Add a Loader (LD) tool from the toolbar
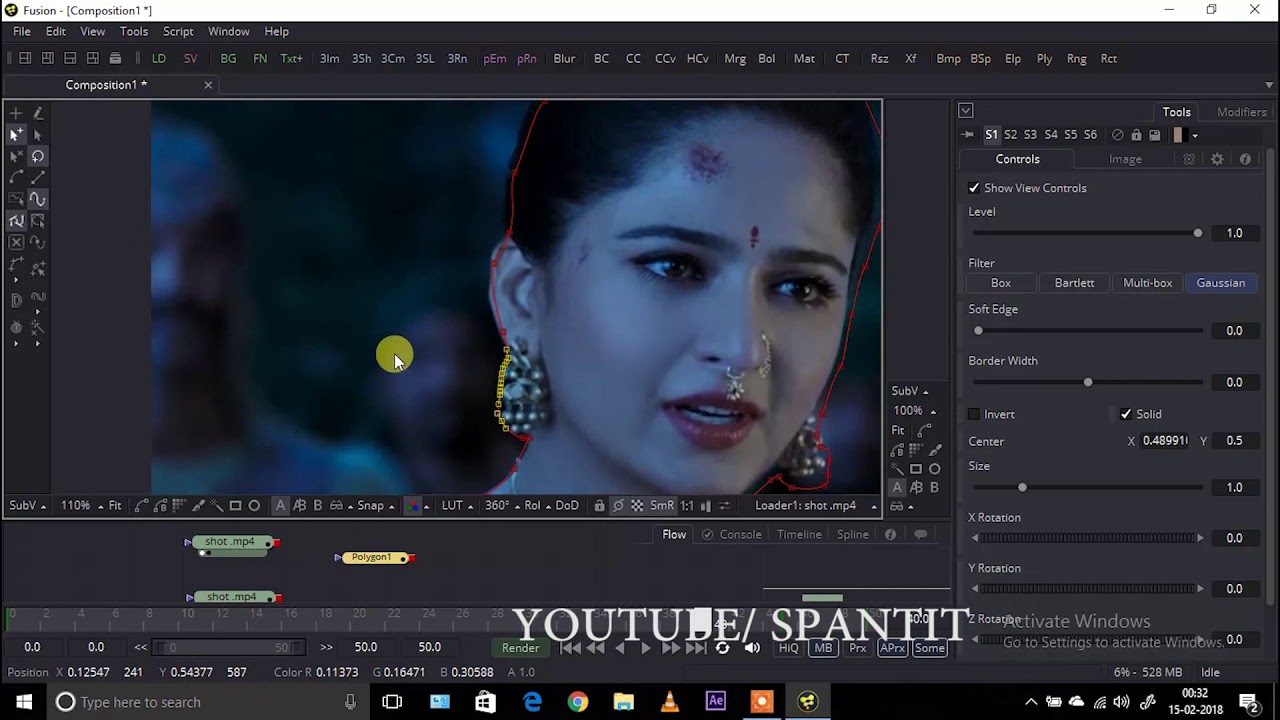This screenshot has height=720, width=1280. click(x=158, y=59)
